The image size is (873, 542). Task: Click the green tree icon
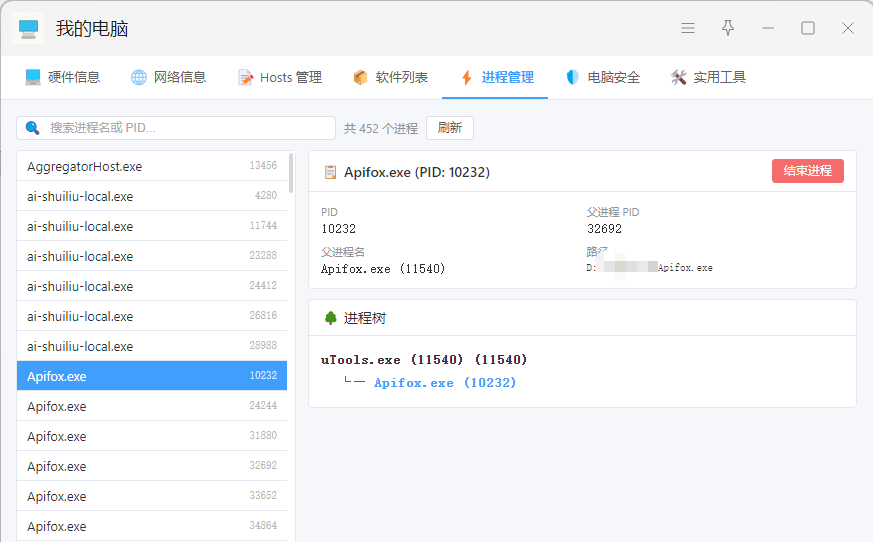(x=331, y=318)
